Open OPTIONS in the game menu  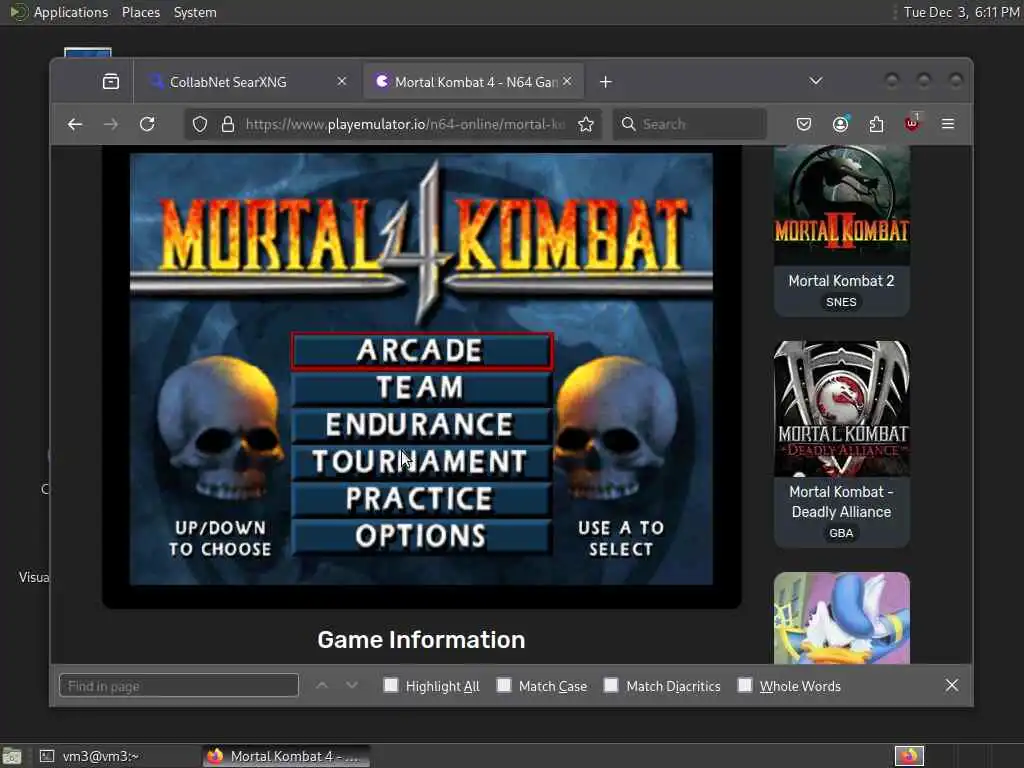coord(422,536)
